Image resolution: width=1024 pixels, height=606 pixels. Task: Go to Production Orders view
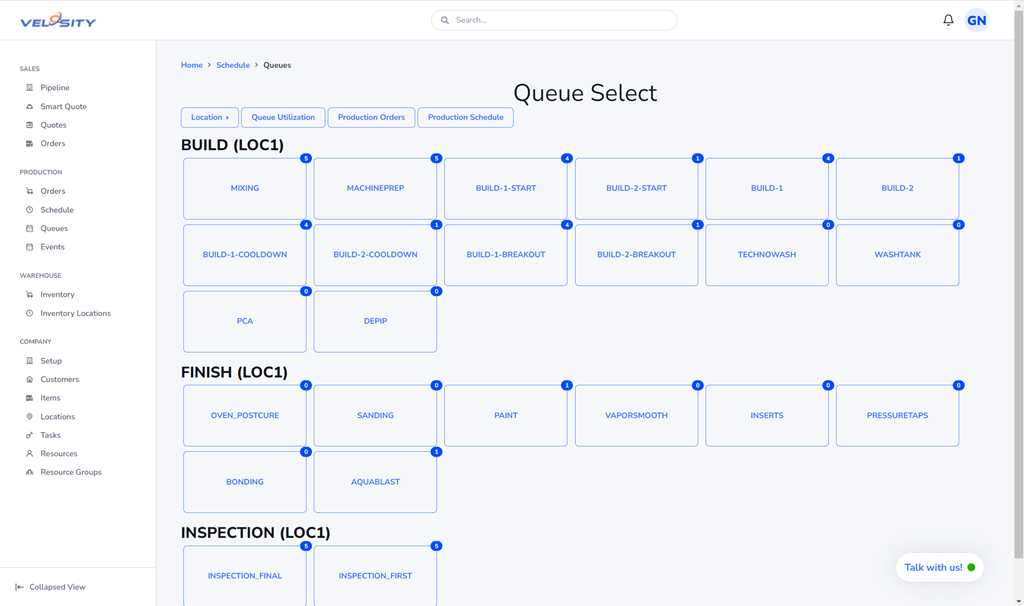coord(371,118)
